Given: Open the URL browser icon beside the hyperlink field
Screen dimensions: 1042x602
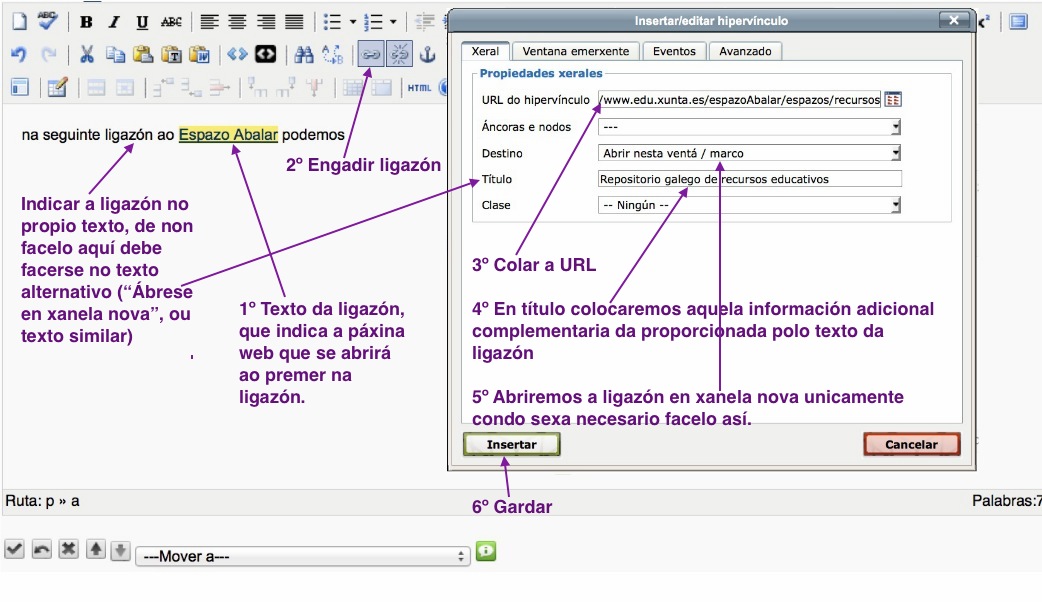Looking at the screenshot, I should (x=893, y=100).
